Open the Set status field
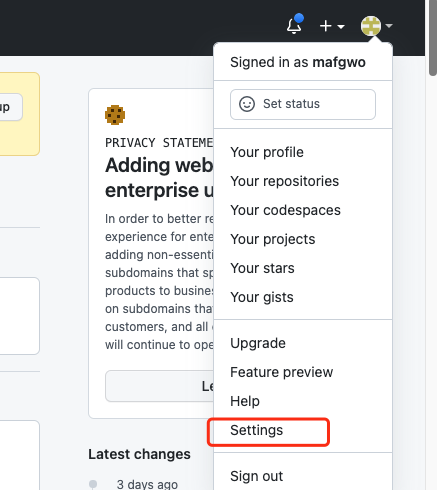The width and height of the screenshot is (437, 490). 303,104
